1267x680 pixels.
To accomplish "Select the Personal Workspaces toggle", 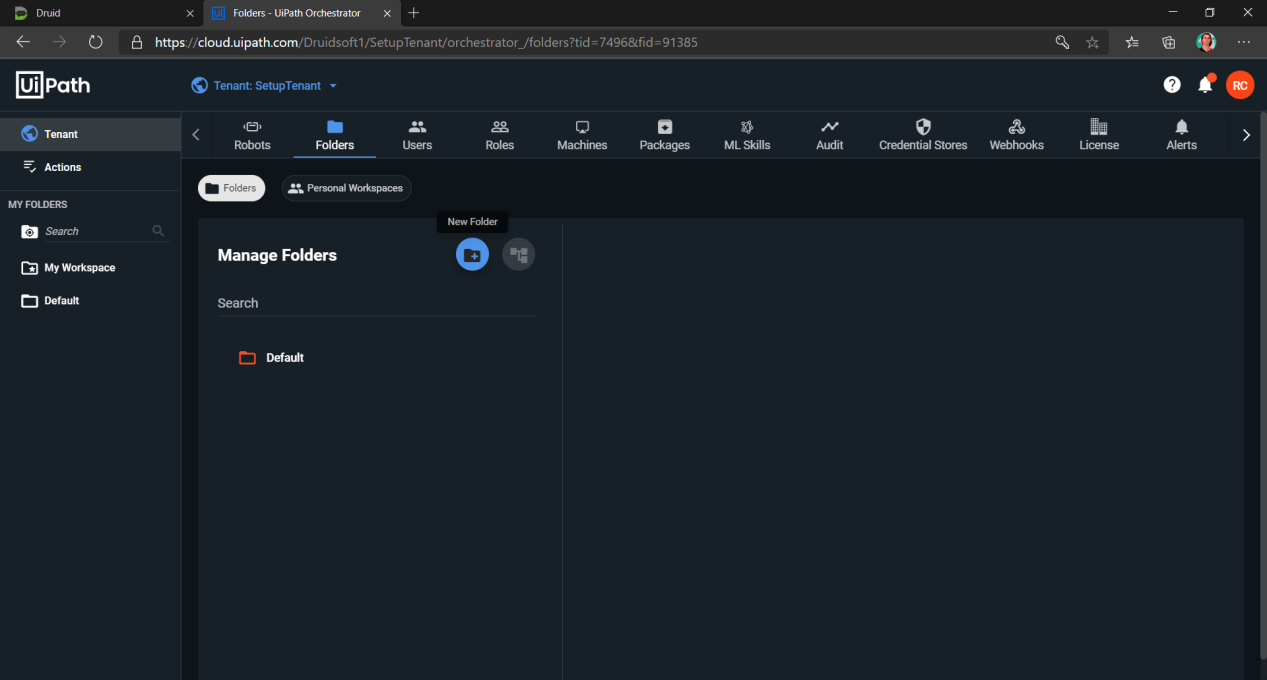I will click(346, 188).
